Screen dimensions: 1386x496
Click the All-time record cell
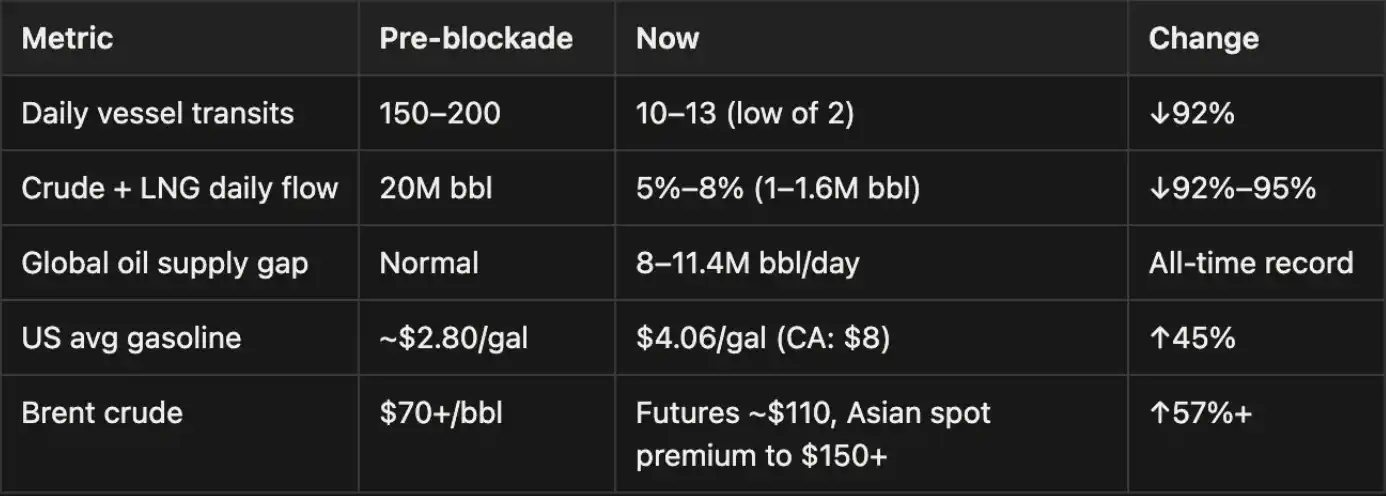tap(1250, 263)
